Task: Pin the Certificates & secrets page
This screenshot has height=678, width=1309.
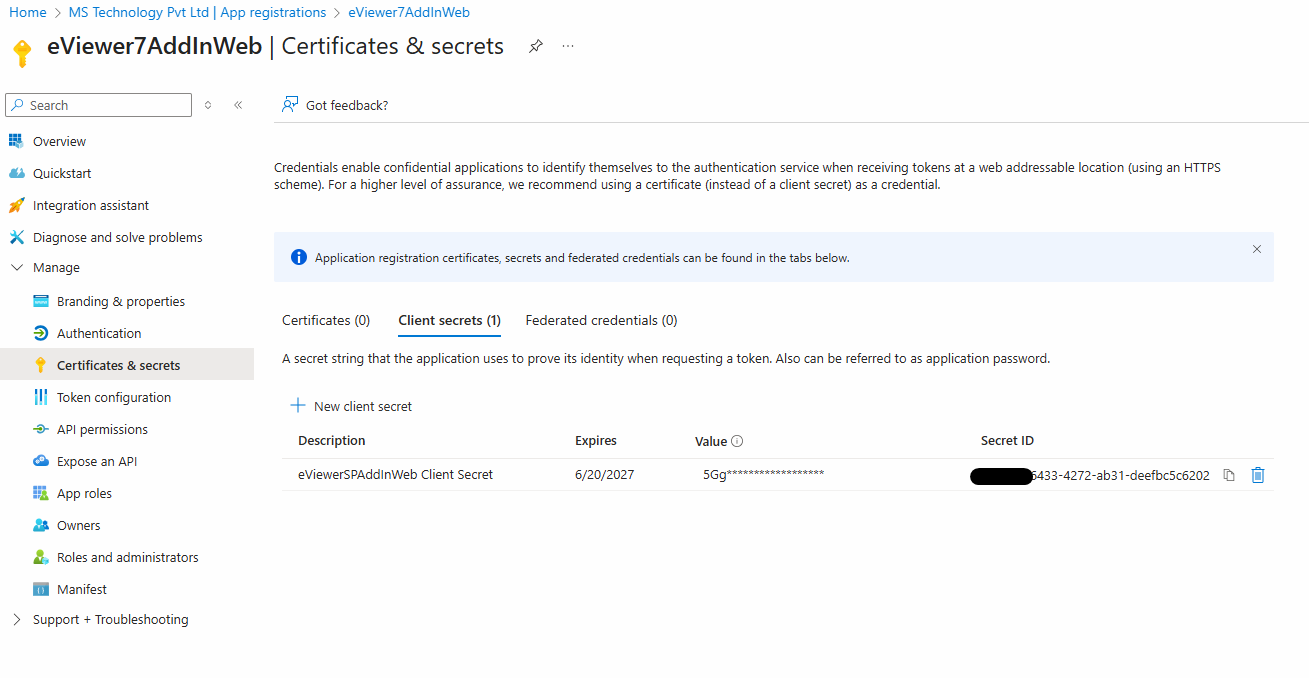Action: (535, 45)
